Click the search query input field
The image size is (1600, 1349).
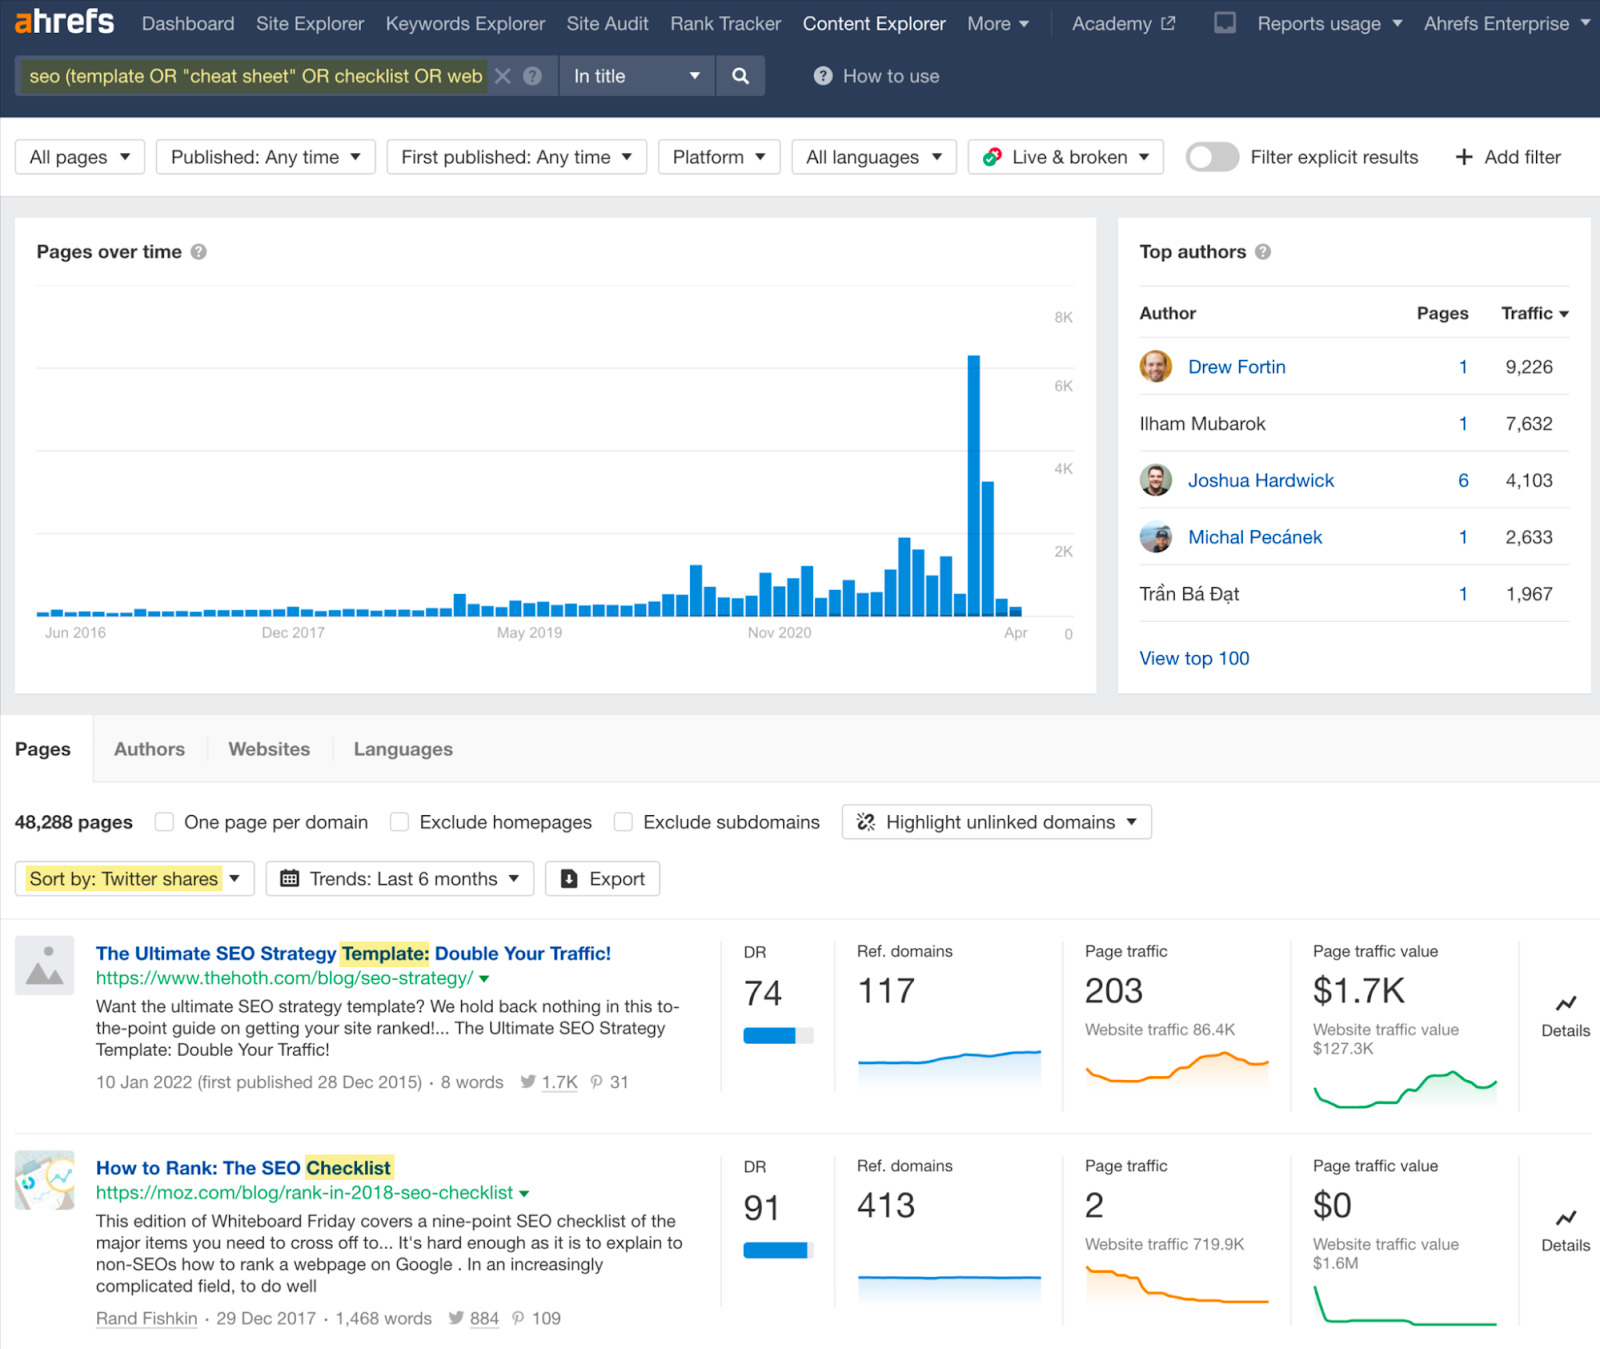(x=256, y=76)
